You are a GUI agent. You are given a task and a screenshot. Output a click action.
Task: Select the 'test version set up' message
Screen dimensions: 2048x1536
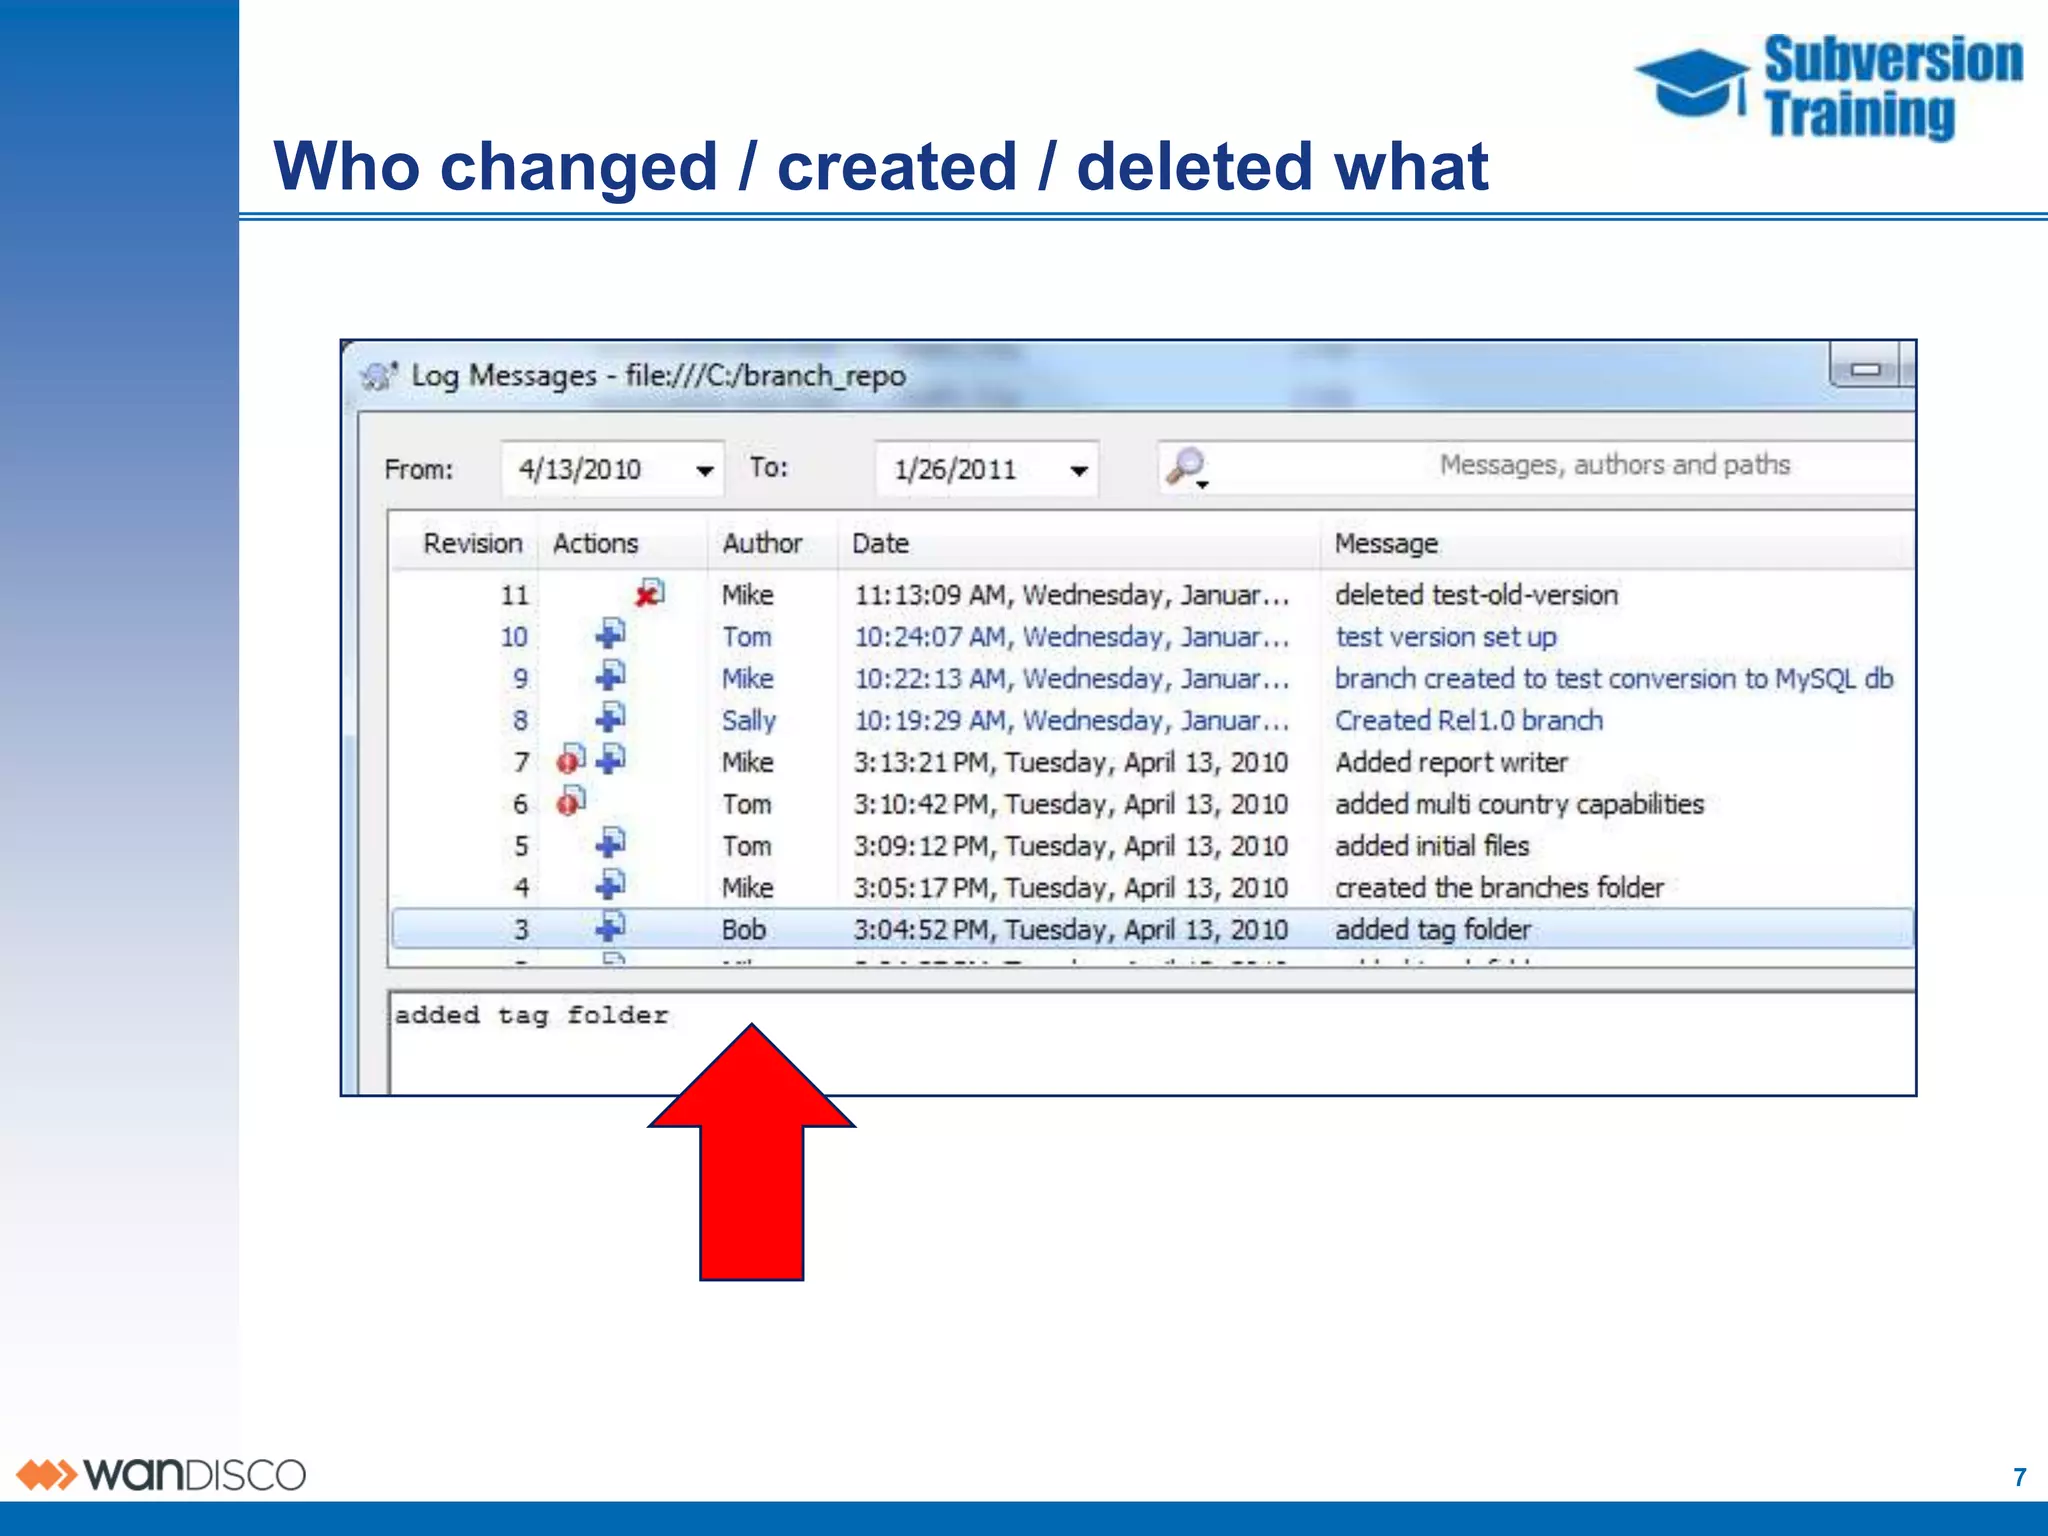coord(1445,637)
